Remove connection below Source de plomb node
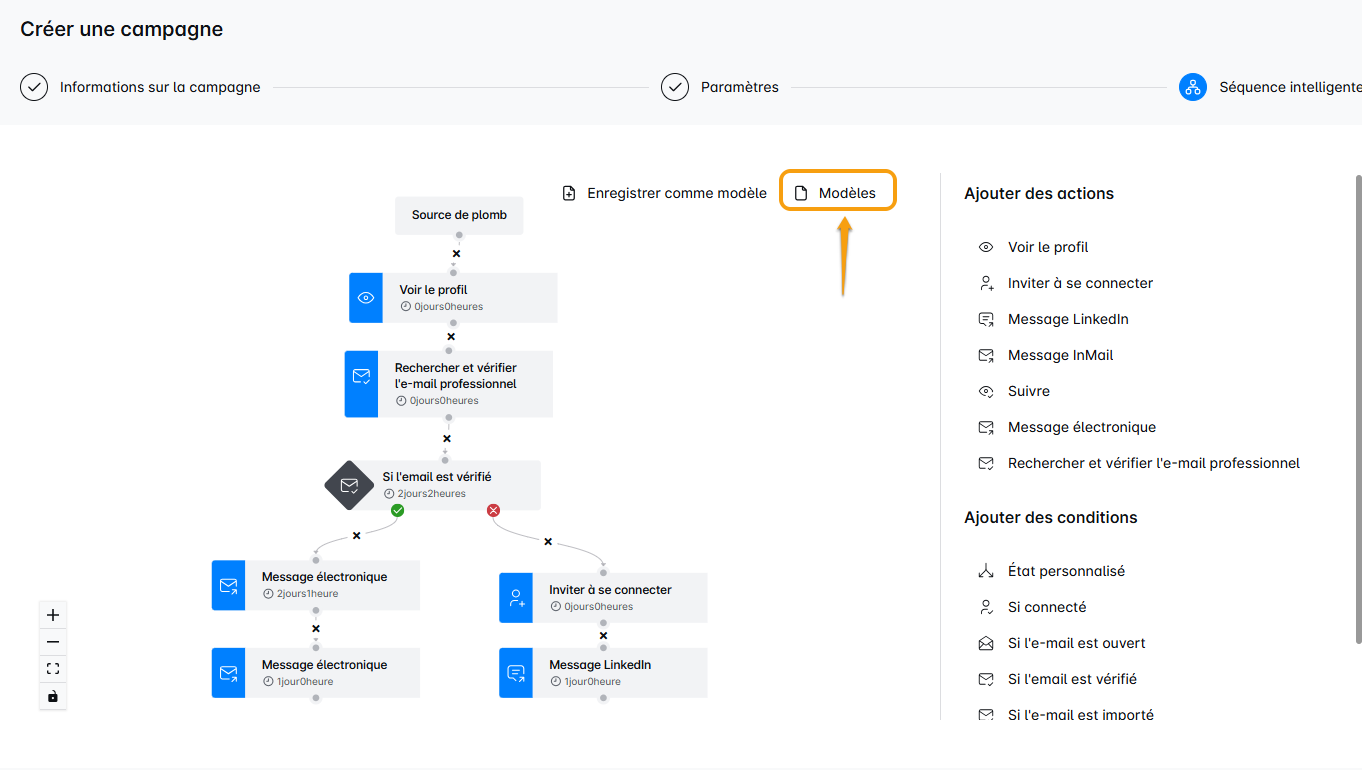1362x770 pixels. [x=456, y=254]
